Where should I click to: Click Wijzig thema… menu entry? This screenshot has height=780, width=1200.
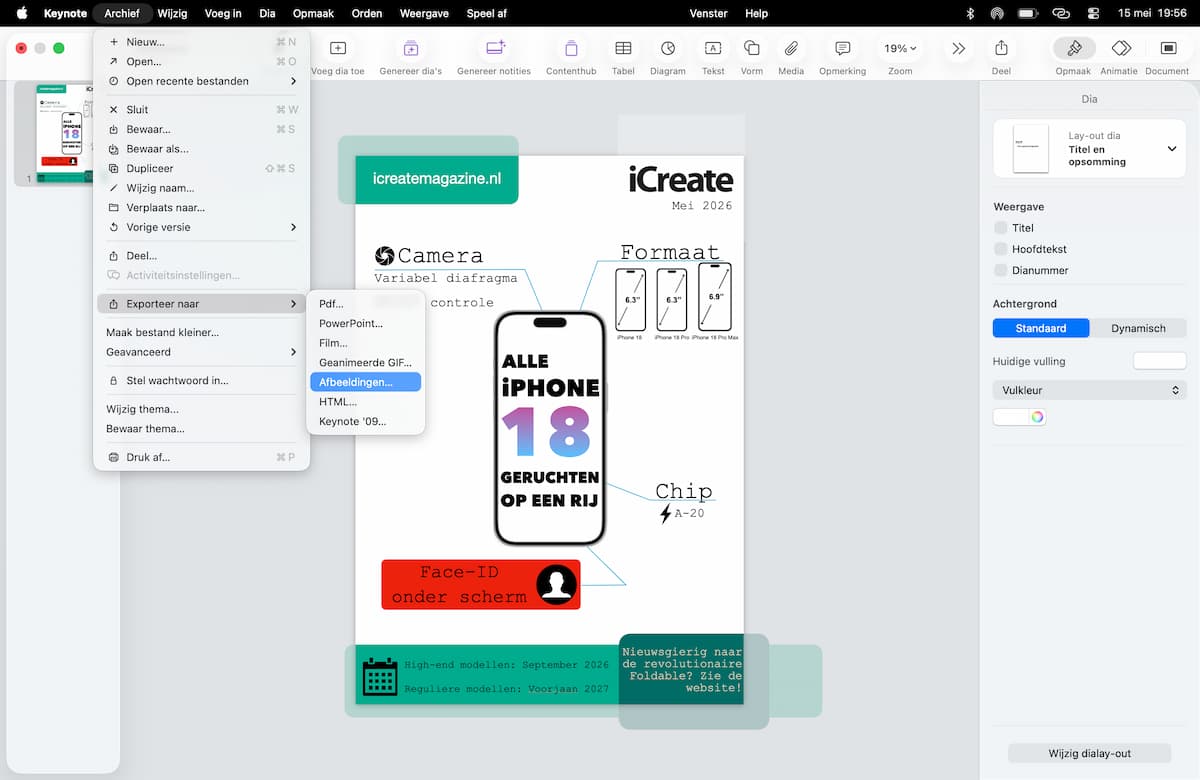[202, 409]
